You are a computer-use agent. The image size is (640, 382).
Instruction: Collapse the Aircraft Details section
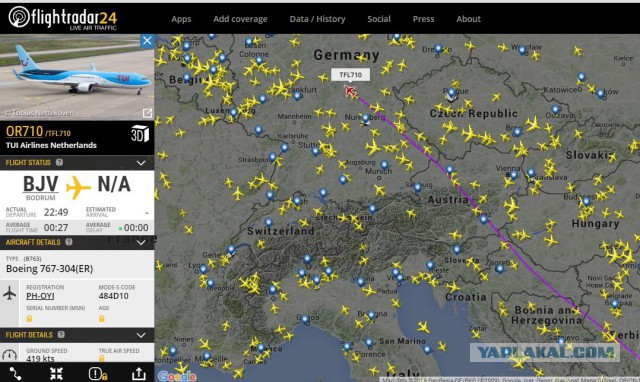tap(141, 242)
